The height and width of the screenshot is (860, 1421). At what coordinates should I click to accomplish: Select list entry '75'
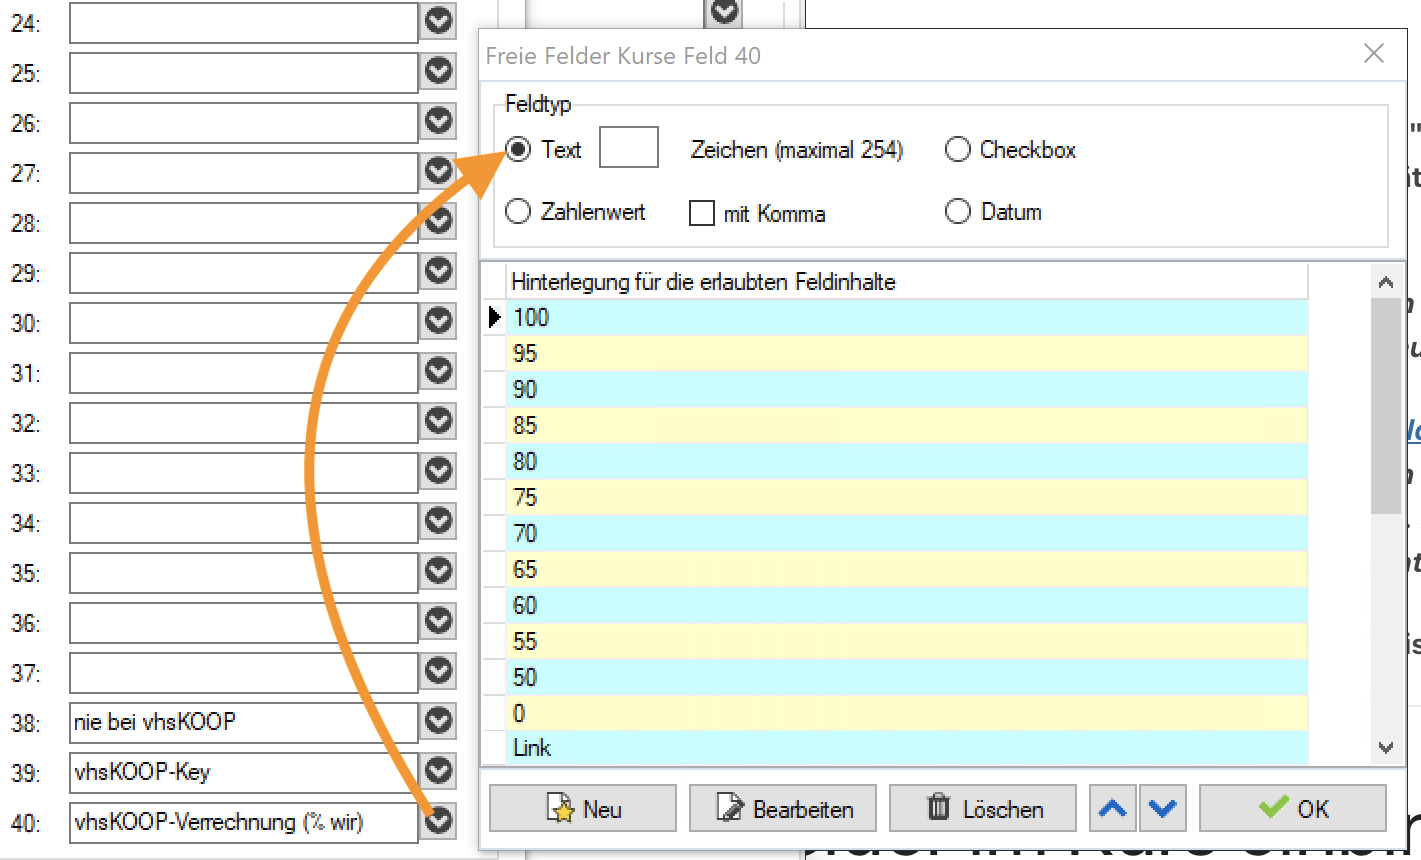907,497
